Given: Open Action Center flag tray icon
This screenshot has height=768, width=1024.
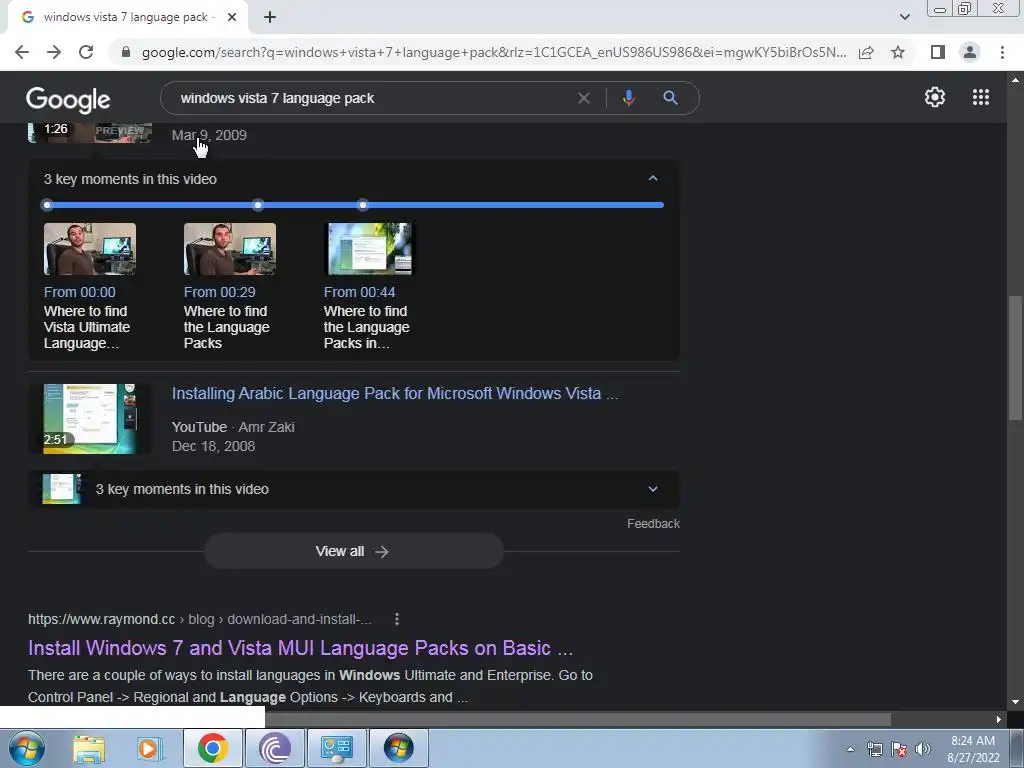Looking at the screenshot, I should pyautogui.click(x=899, y=749).
